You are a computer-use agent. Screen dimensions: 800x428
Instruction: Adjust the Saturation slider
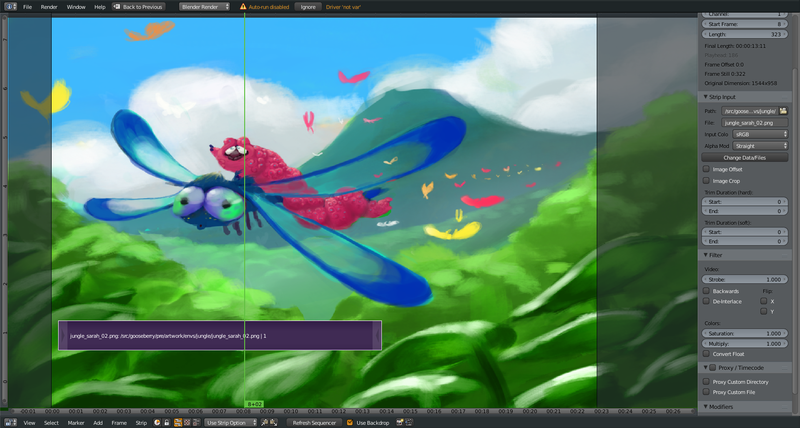745,333
